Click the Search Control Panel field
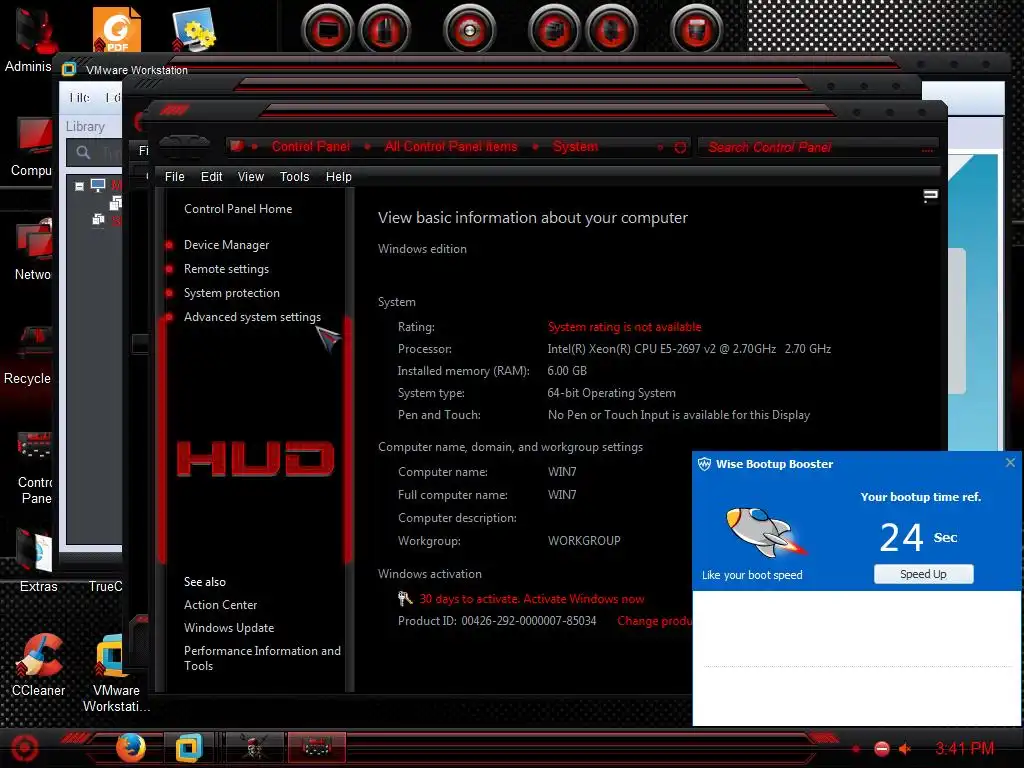This screenshot has height=768, width=1024. point(816,148)
